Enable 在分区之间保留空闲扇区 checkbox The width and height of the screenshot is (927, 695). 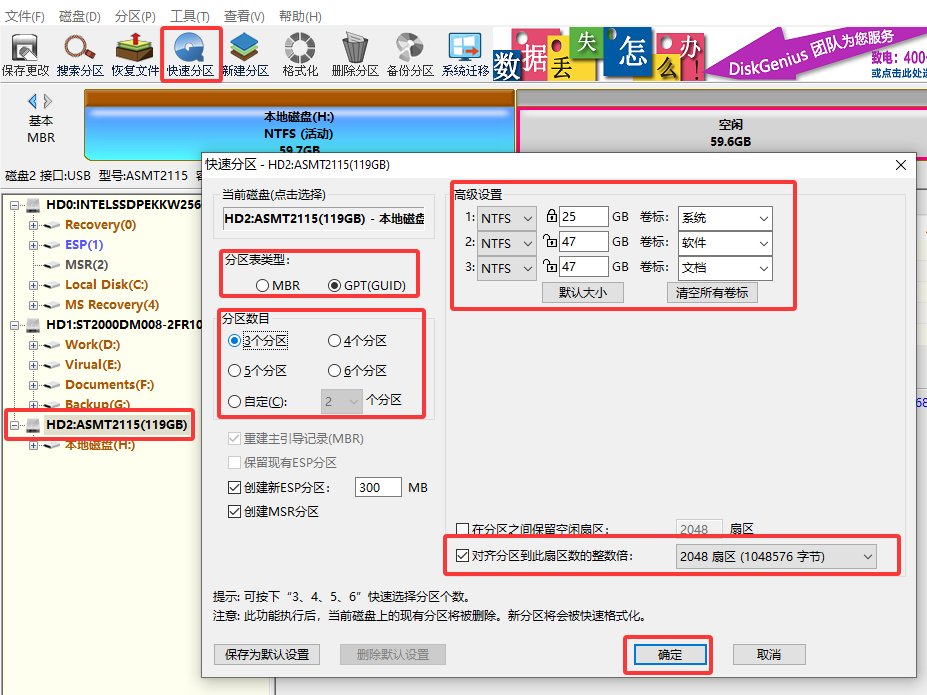coord(462,529)
